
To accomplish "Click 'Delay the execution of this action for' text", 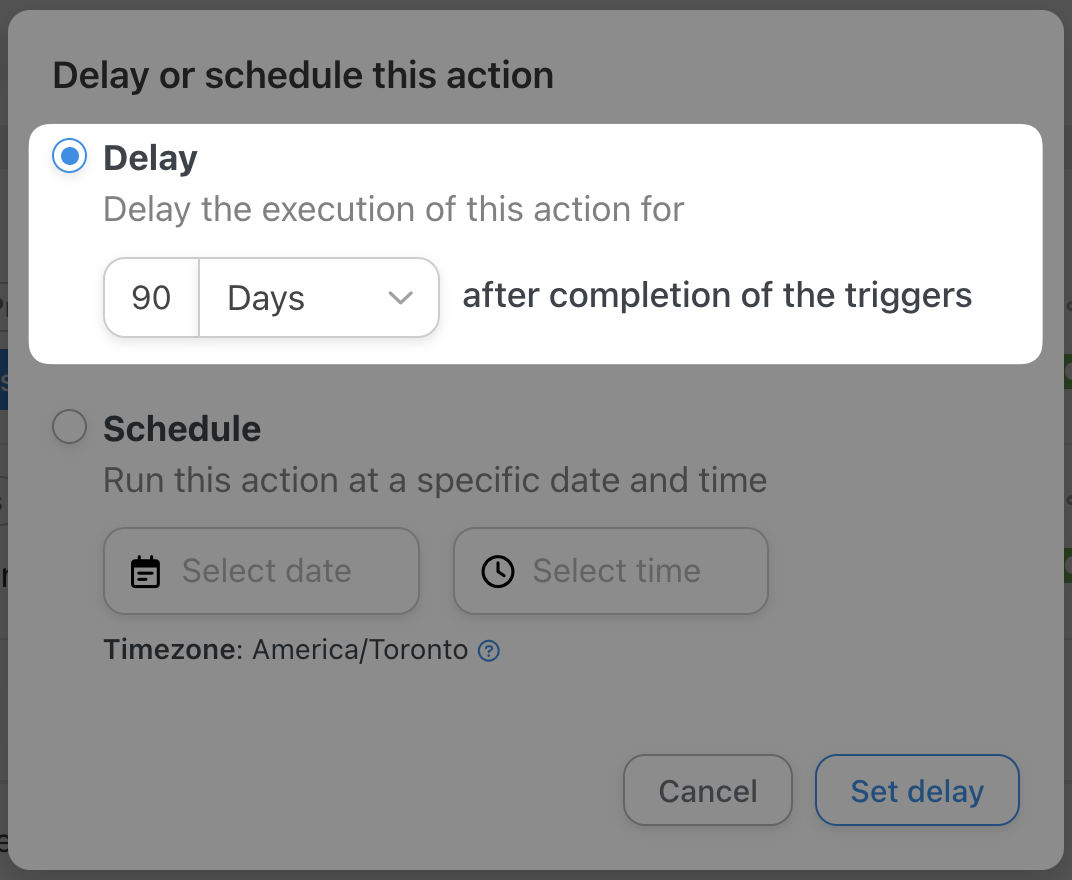I will coord(394,210).
